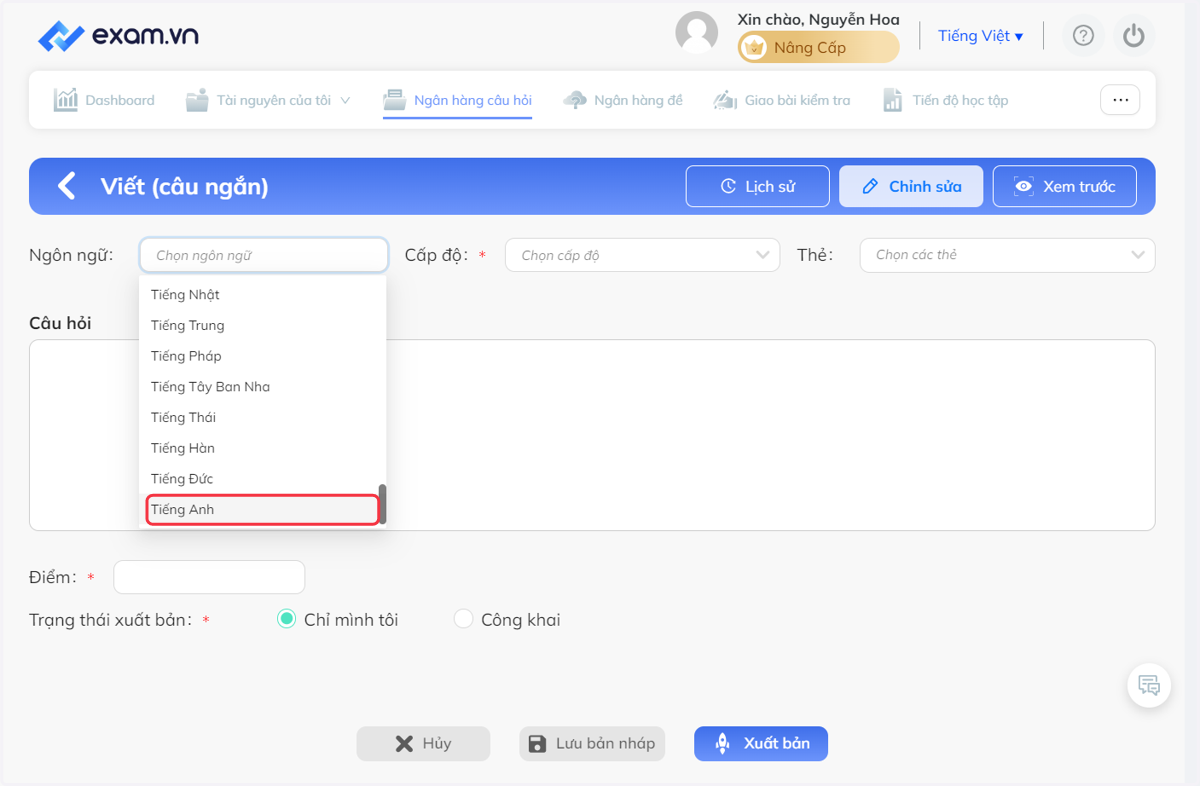The height and width of the screenshot is (786, 1200).
Task: Select the Tiếng Đức option
Action: [262, 479]
